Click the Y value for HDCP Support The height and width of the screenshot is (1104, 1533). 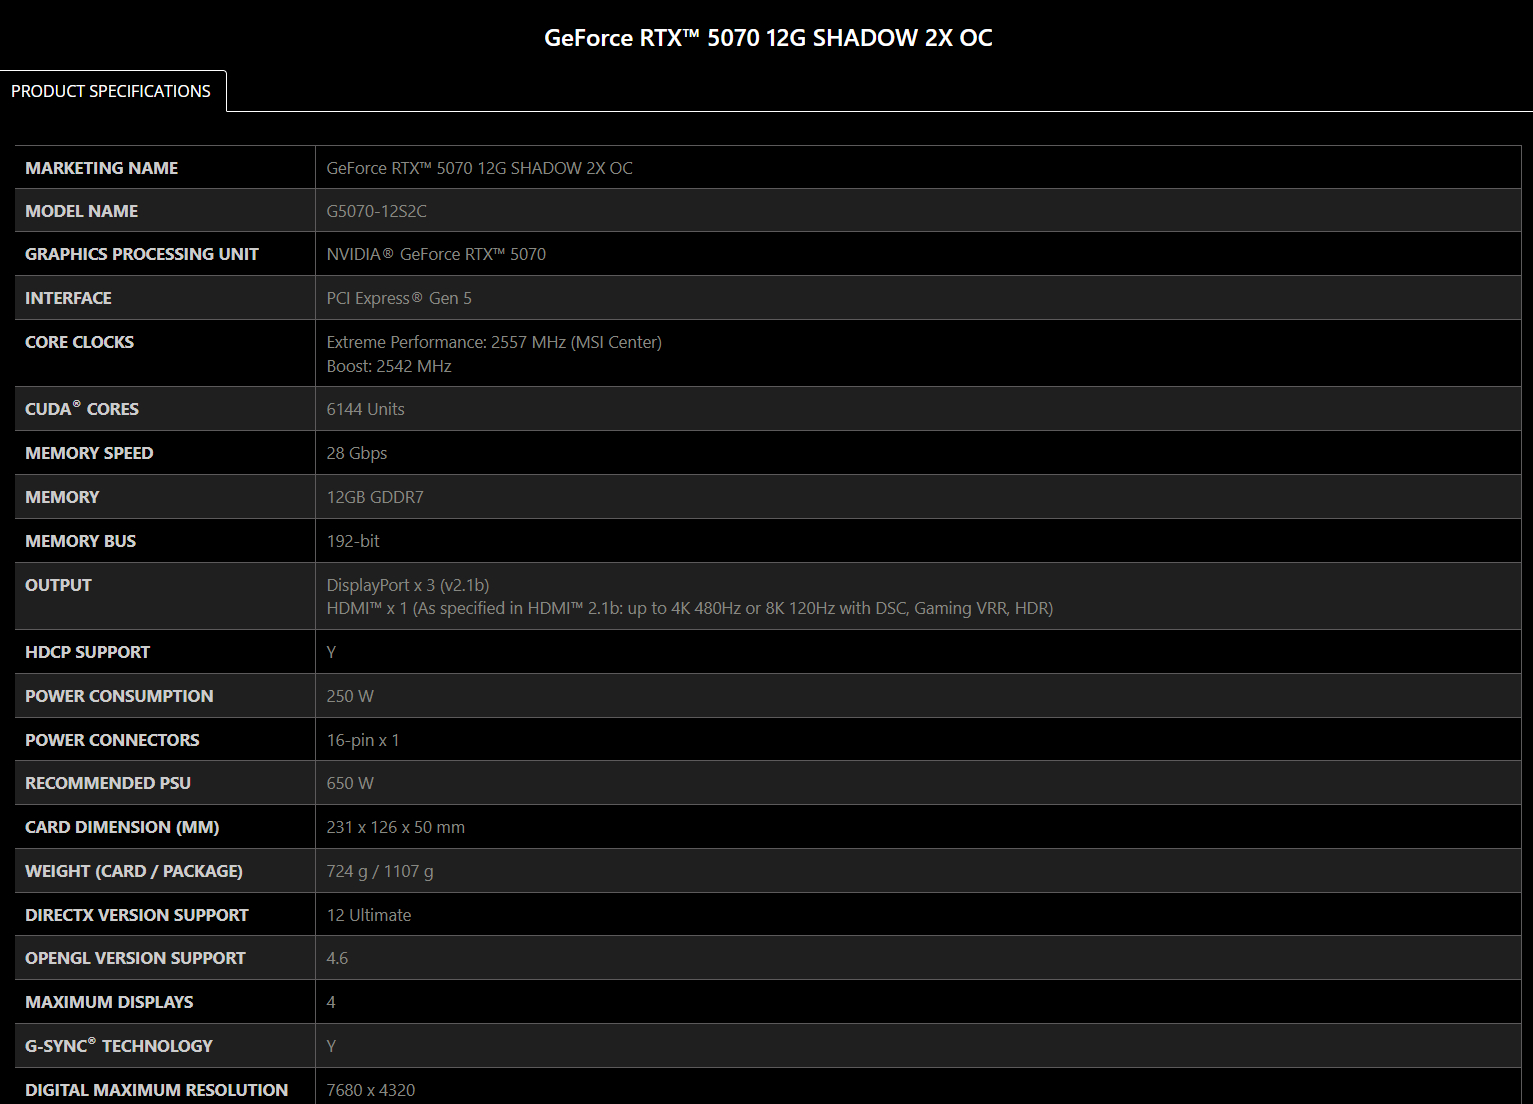(x=331, y=652)
